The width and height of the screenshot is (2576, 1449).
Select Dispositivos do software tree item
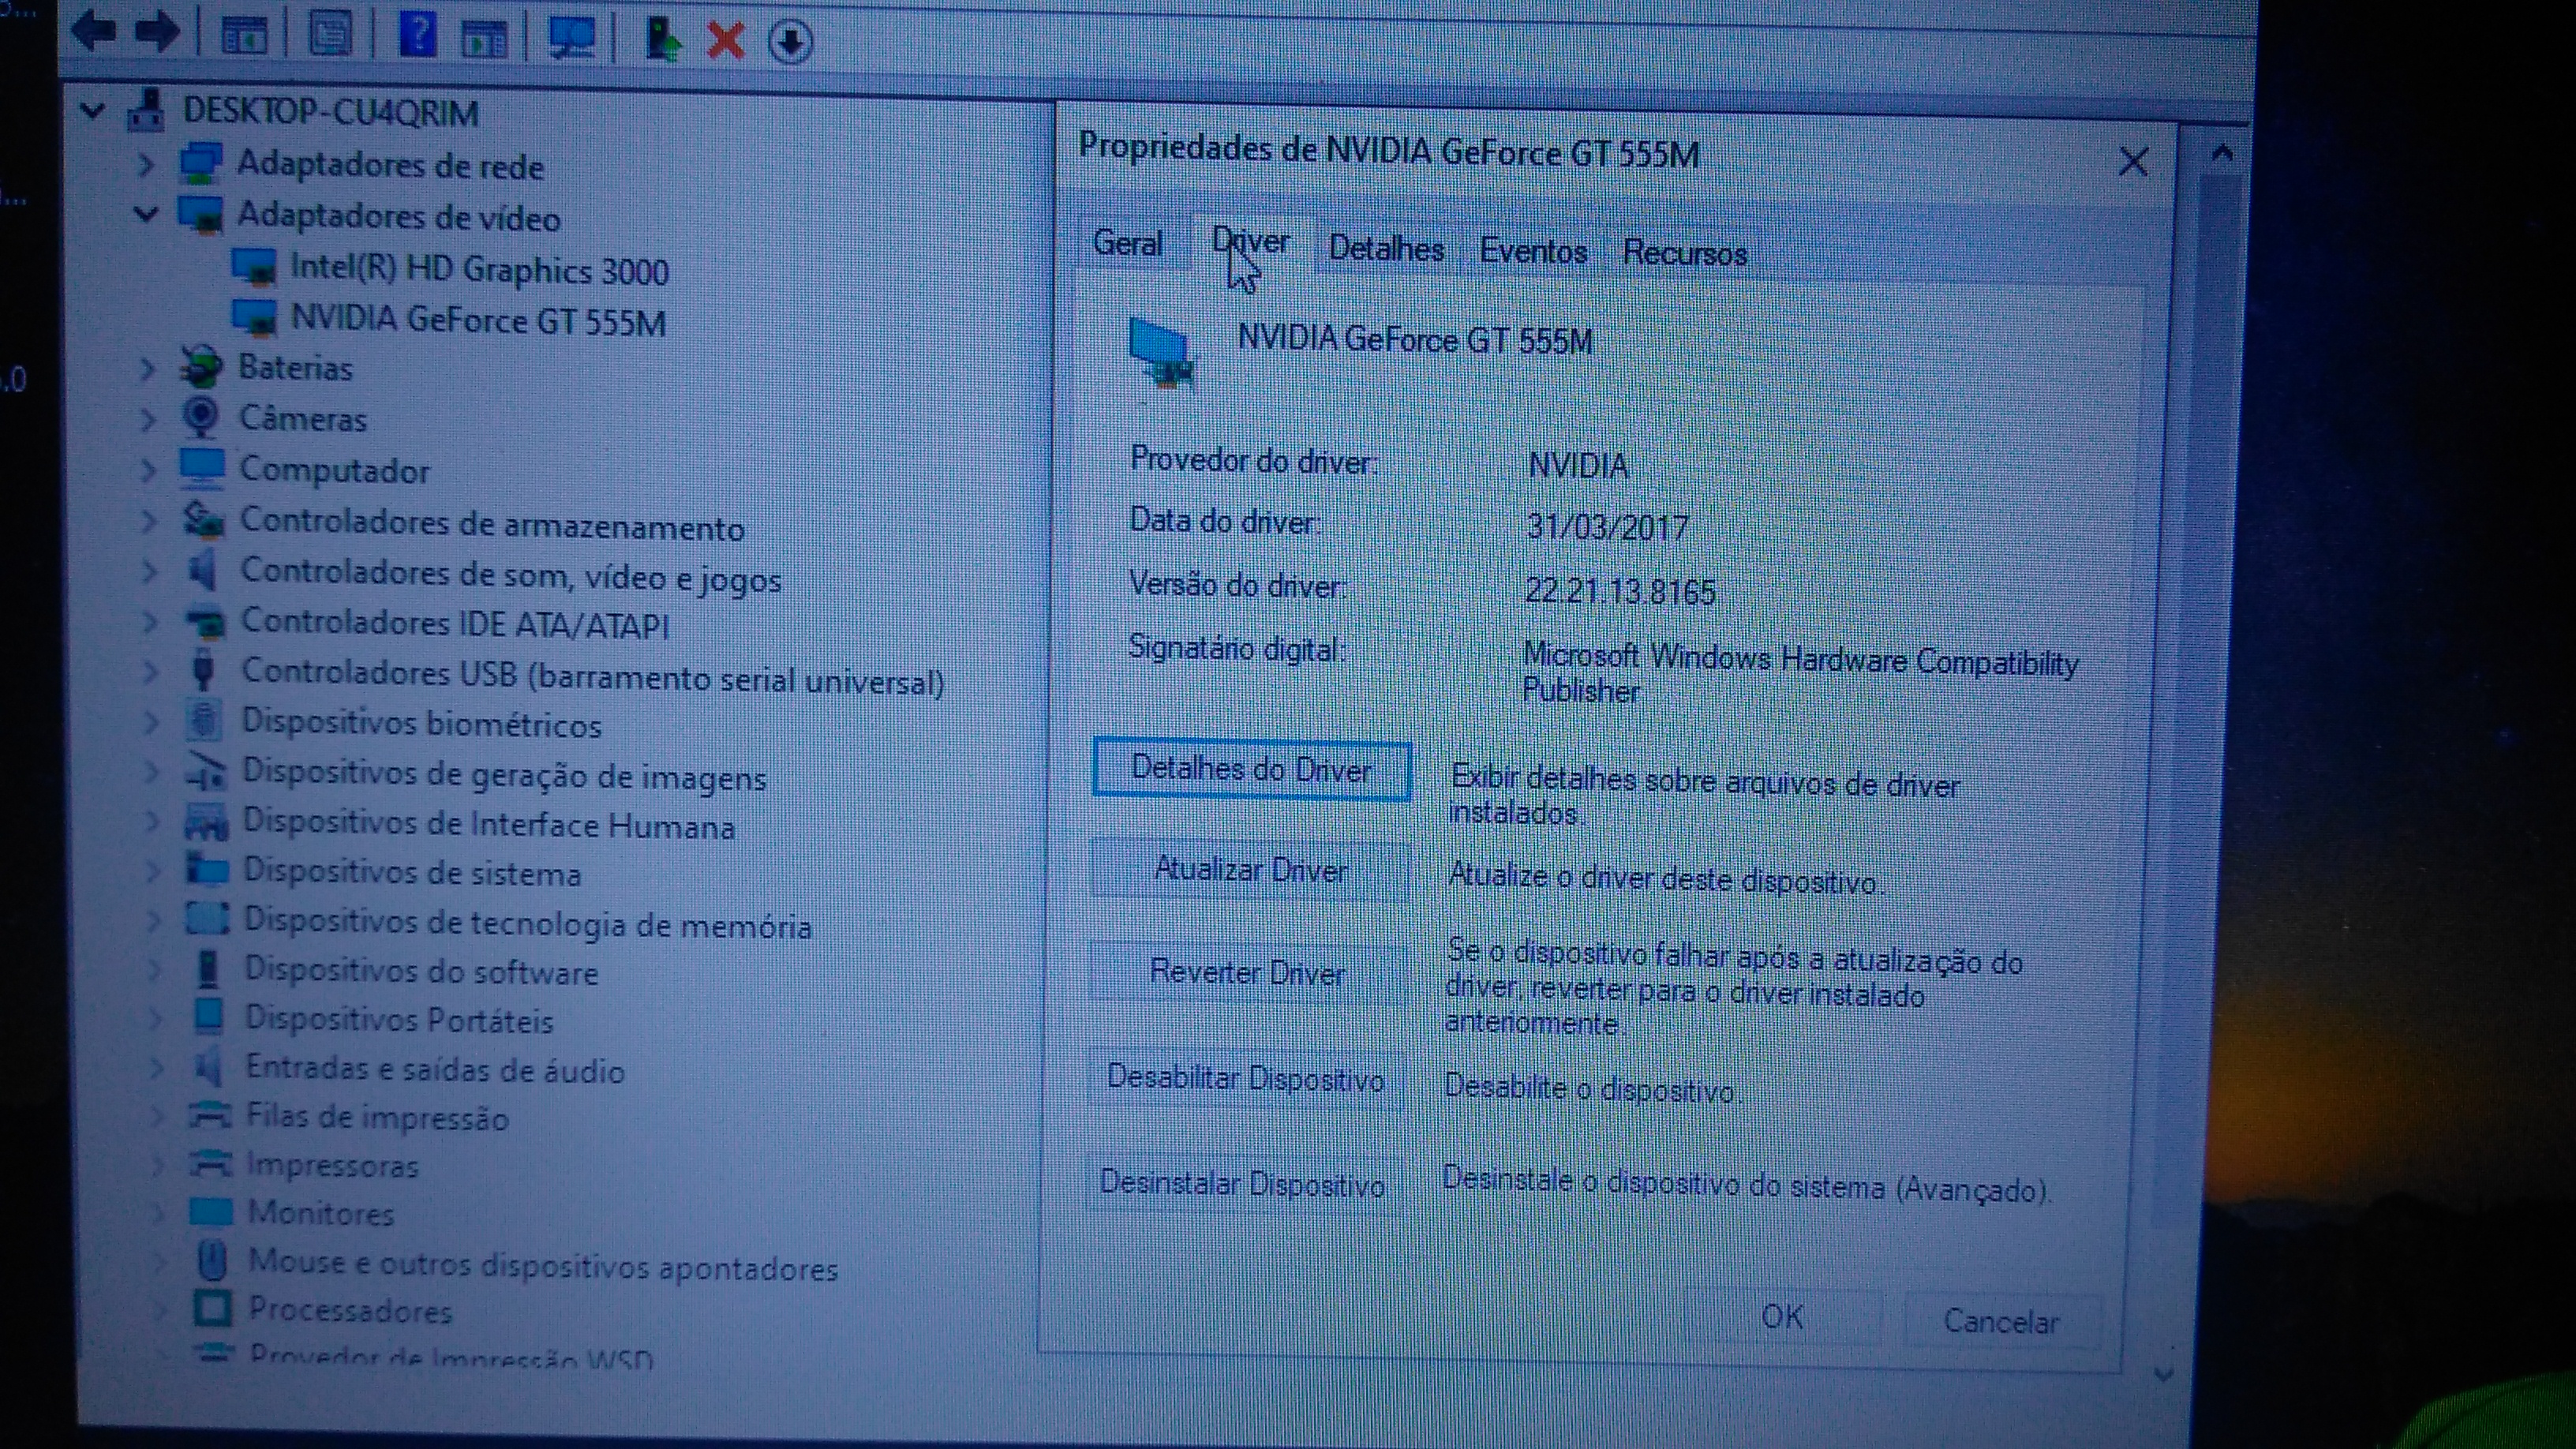421,971
